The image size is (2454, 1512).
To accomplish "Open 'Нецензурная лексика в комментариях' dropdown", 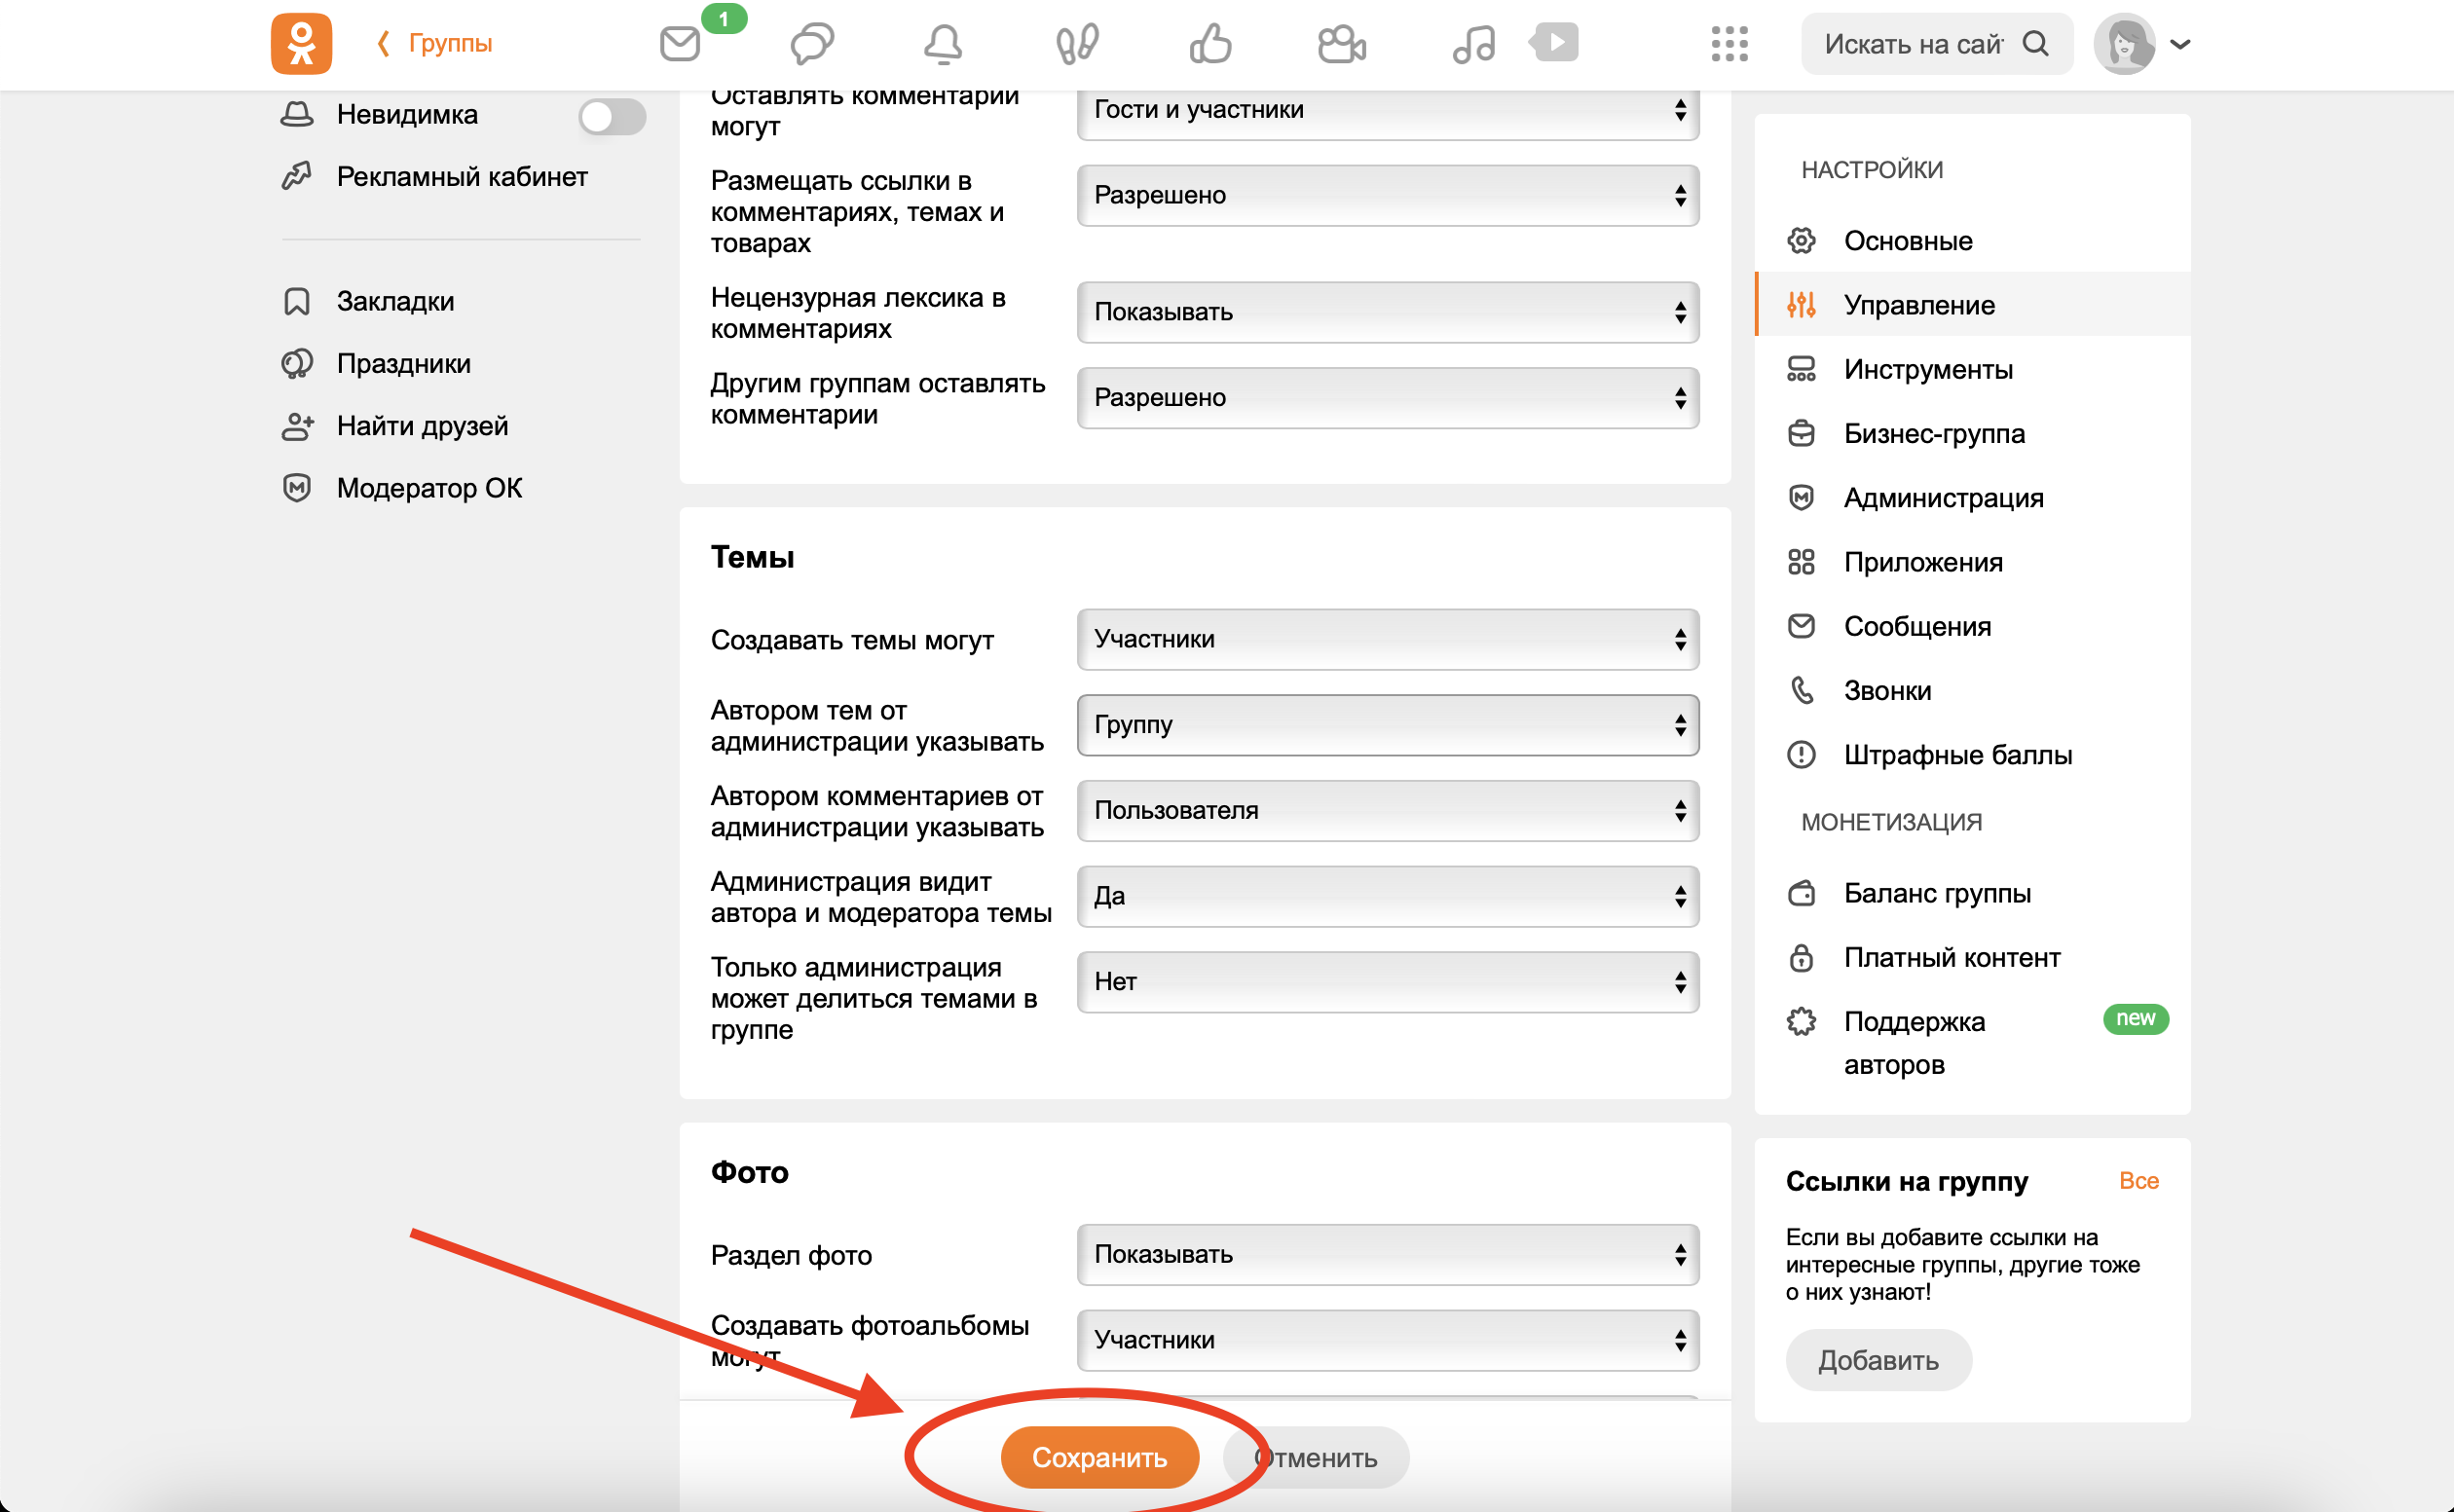I will coord(1387,312).
